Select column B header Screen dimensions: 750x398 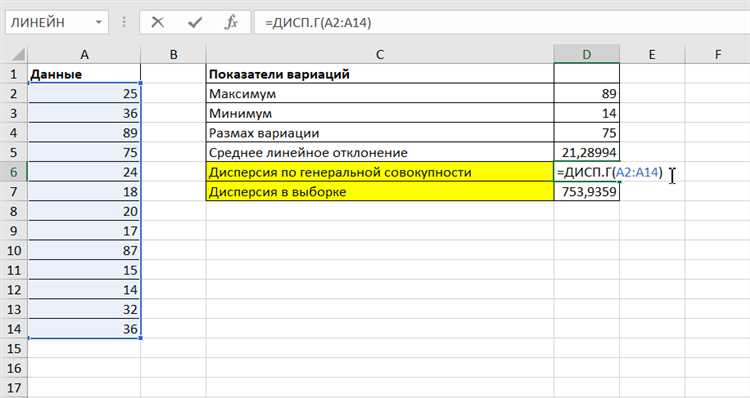[x=173, y=55]
